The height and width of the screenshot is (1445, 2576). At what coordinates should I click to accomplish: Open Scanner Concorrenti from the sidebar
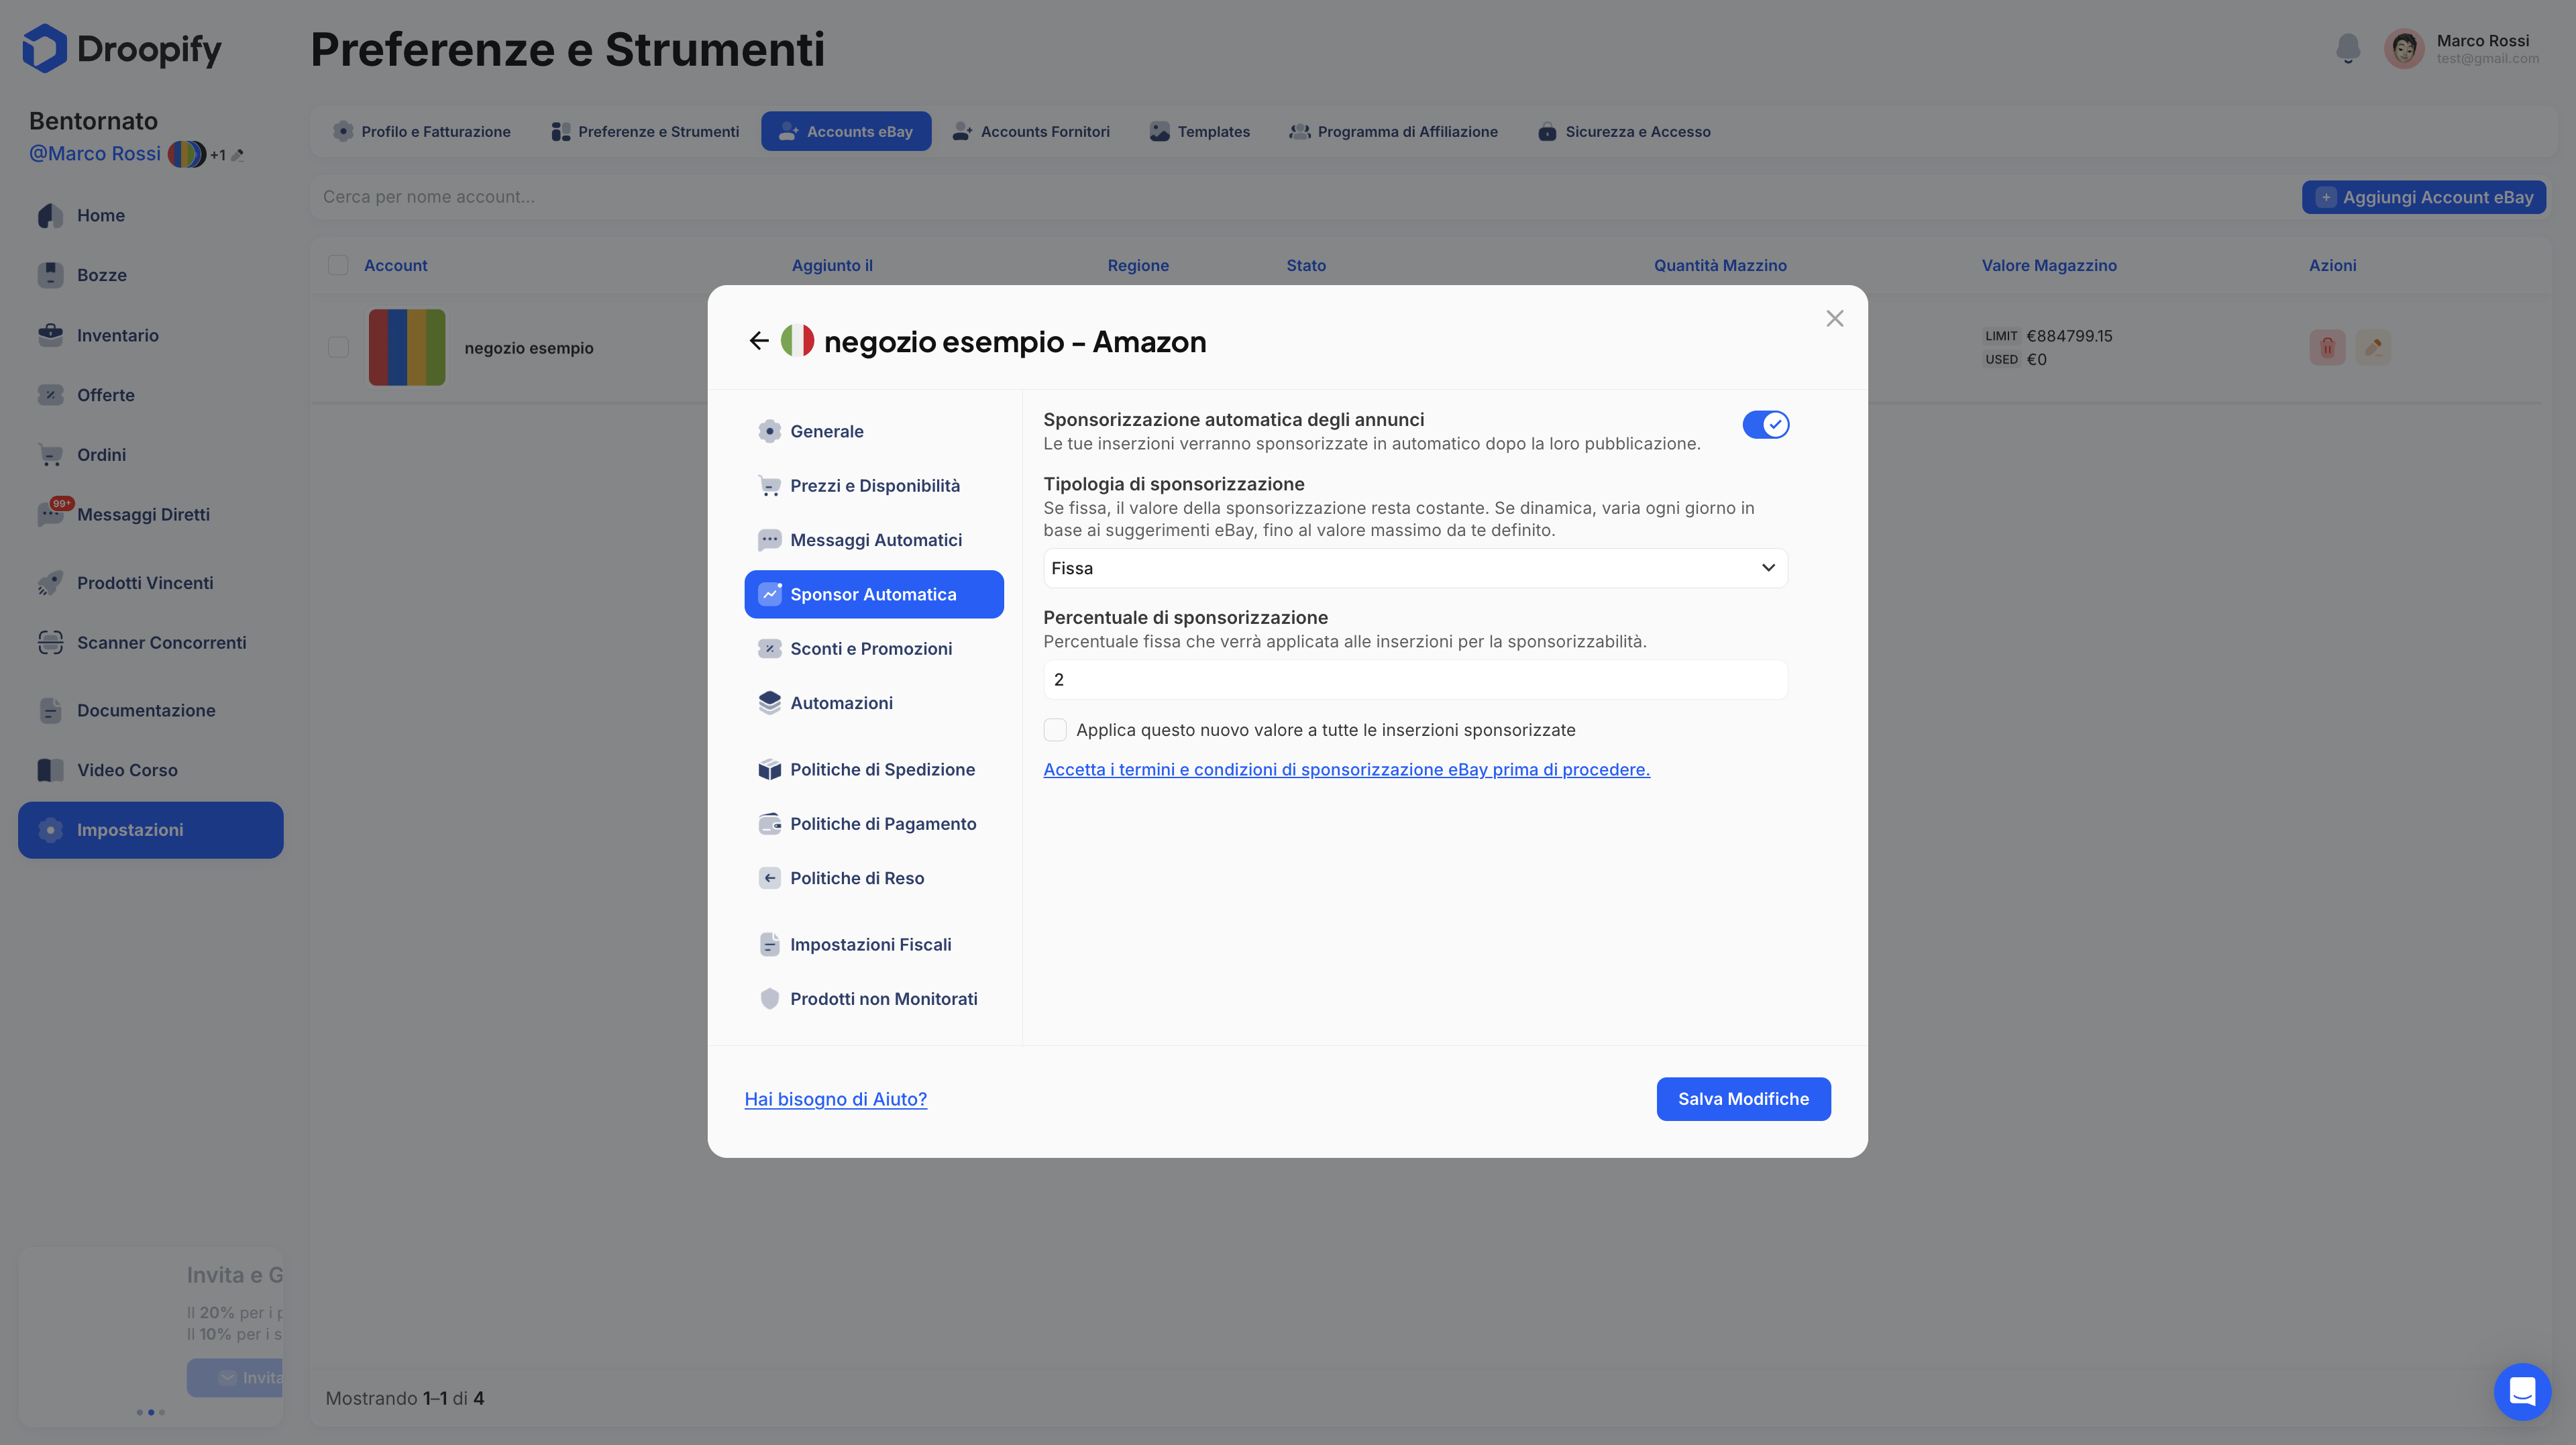pyautogui.click(x=161, y=642)
